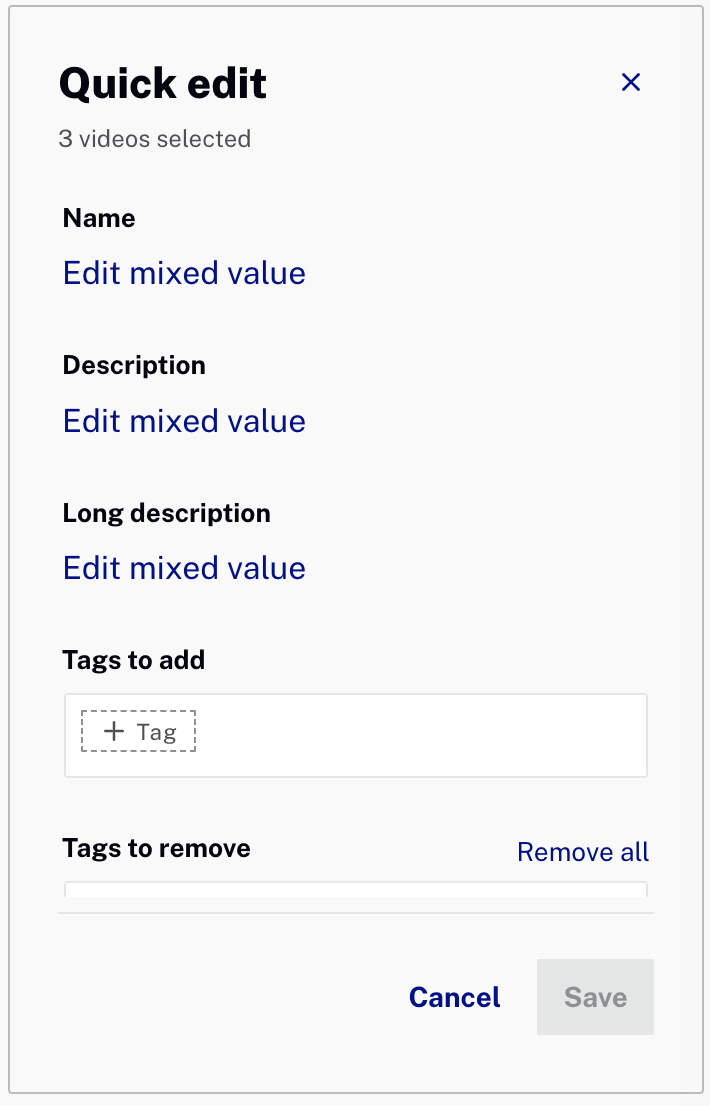Click the Description field label
Viewport: 710px width, 1106px height.
click(134, 365)
